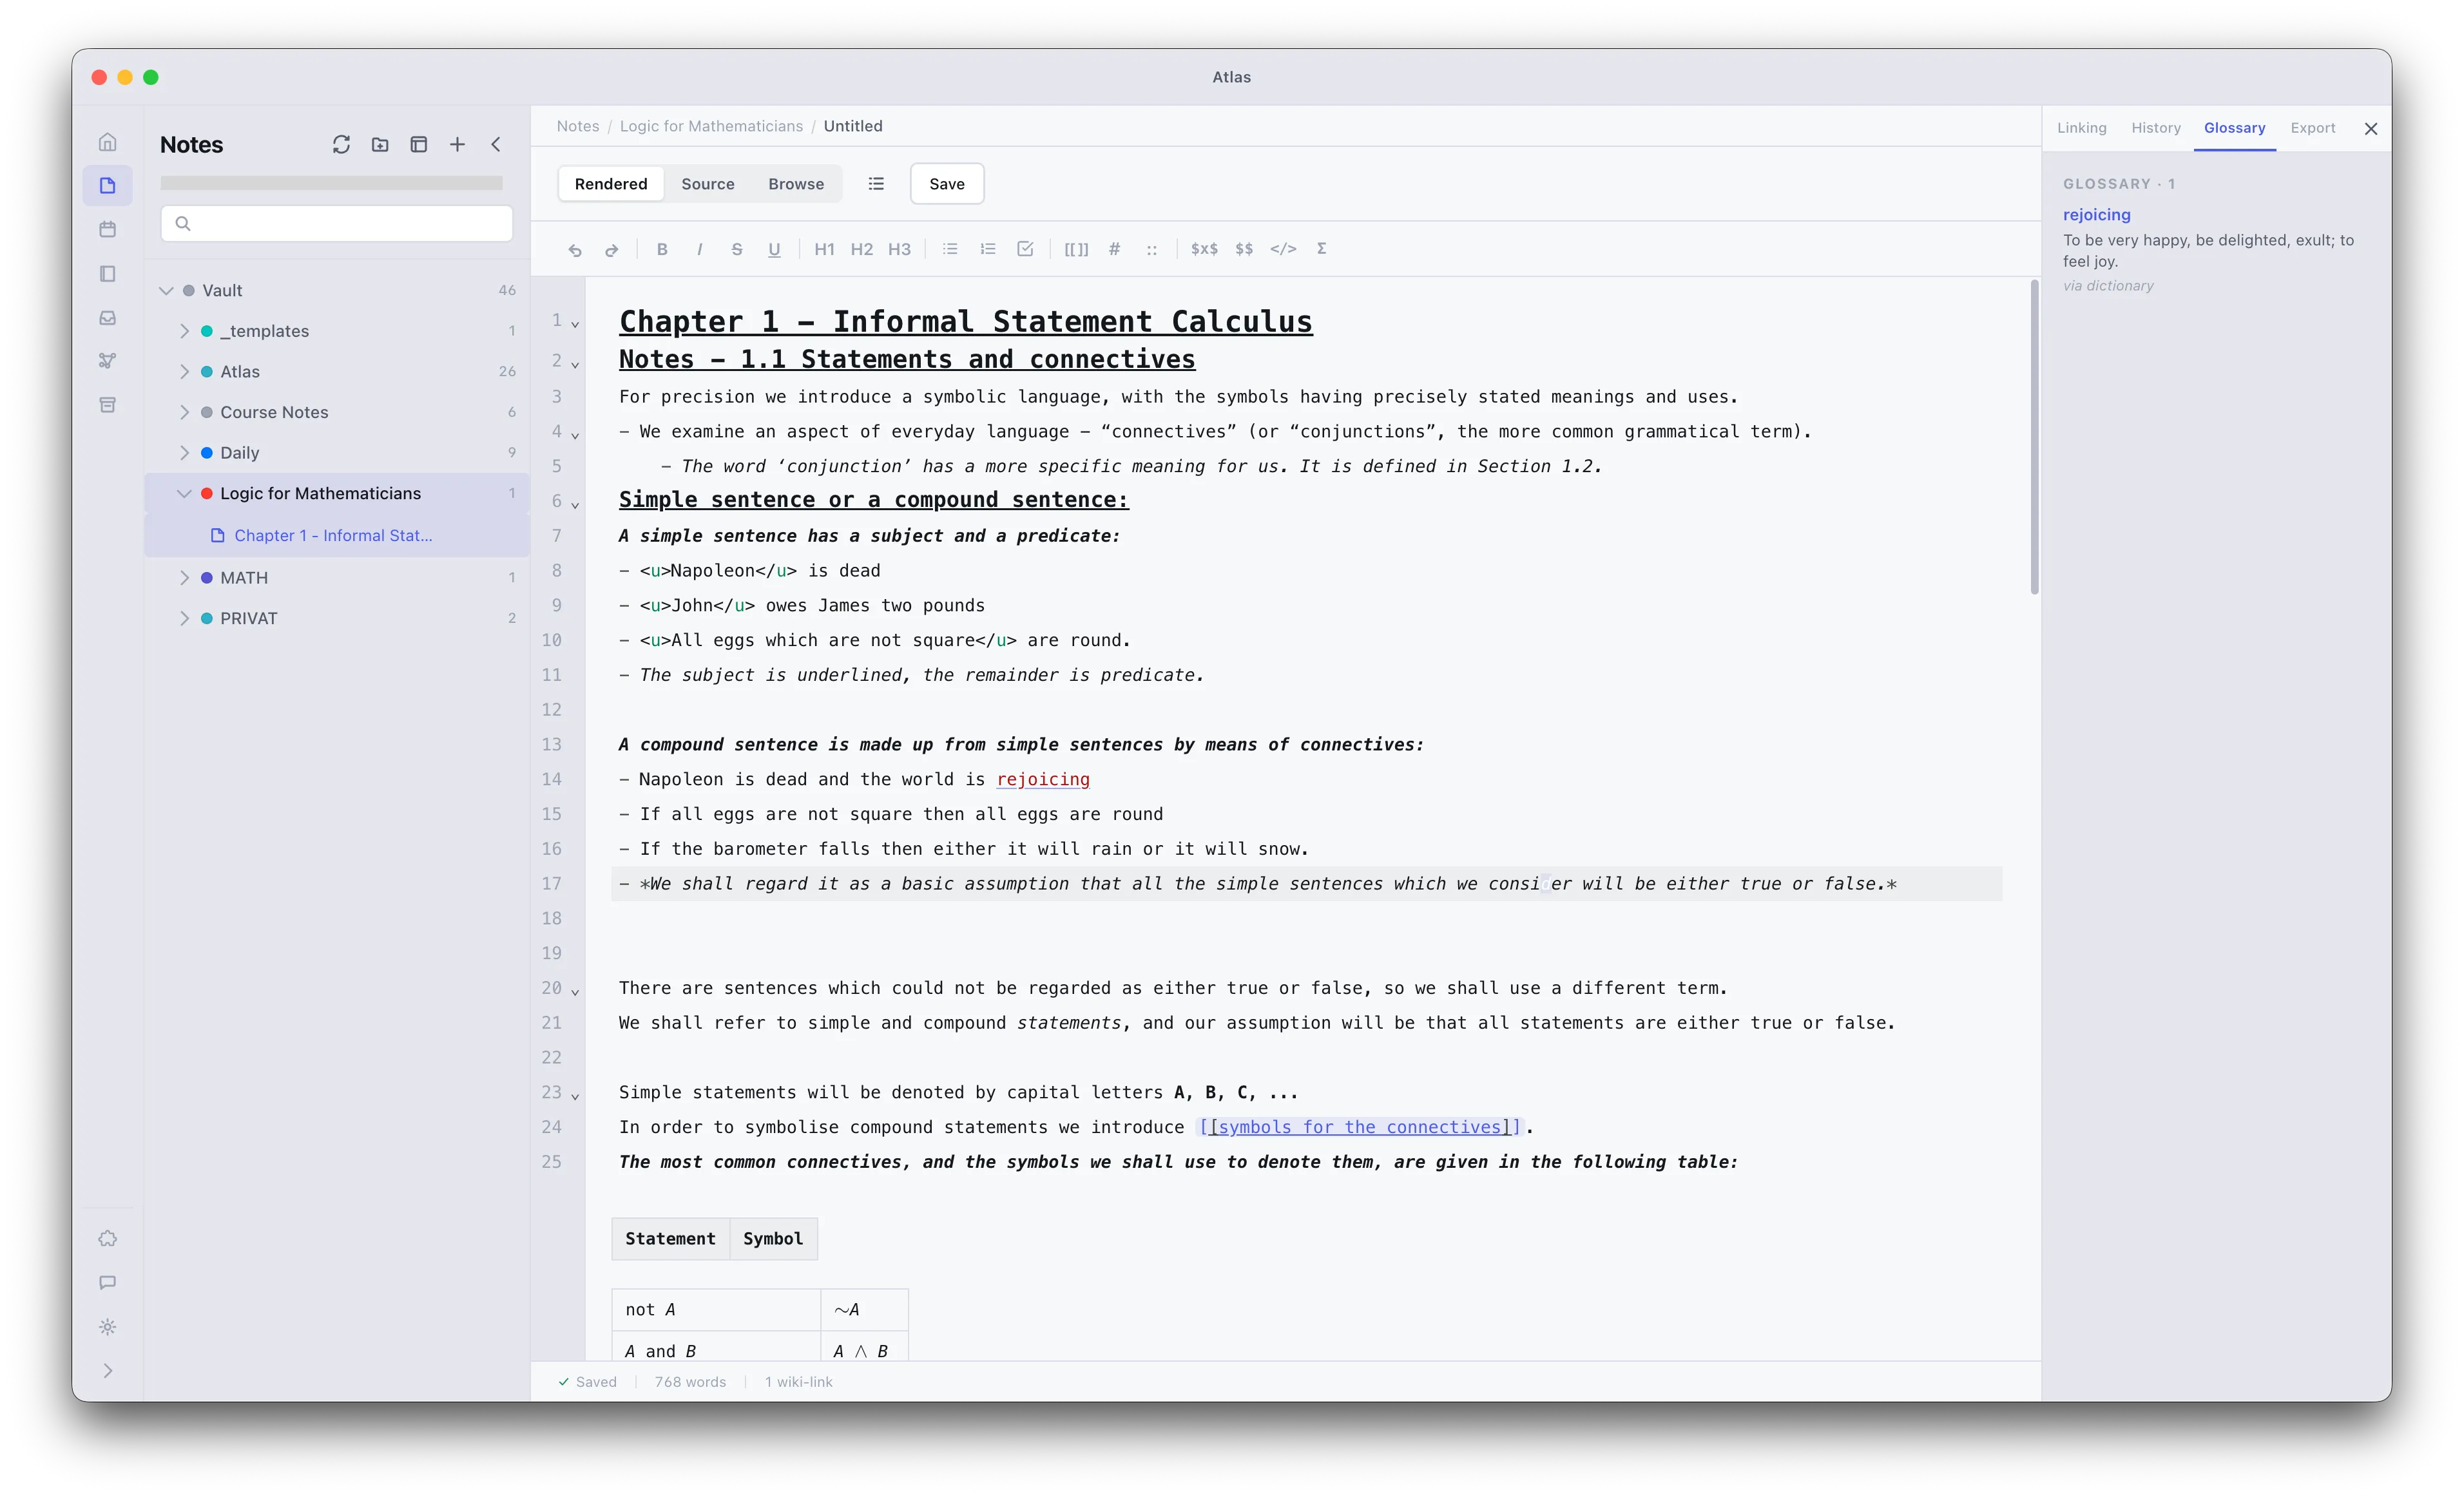The width and height of the screenshot is (2464, 1497).
Task: Open the calendar icon in left rail
Action: [108, 229]
